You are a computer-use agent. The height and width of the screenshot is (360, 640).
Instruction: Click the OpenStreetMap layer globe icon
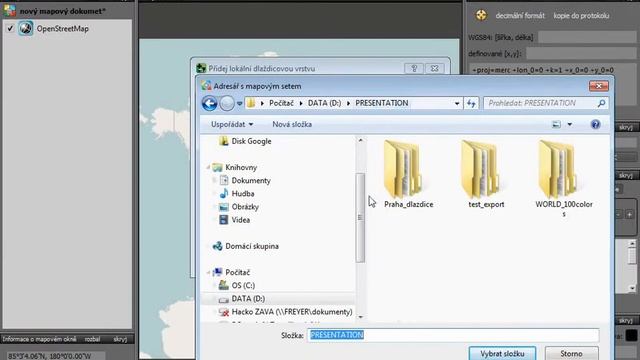point(25,29)
